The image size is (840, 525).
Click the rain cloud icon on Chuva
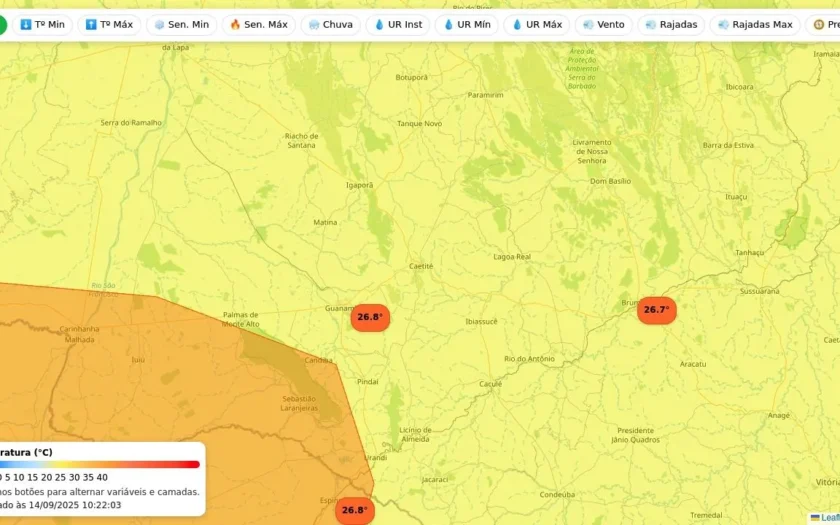coord(314,25)
